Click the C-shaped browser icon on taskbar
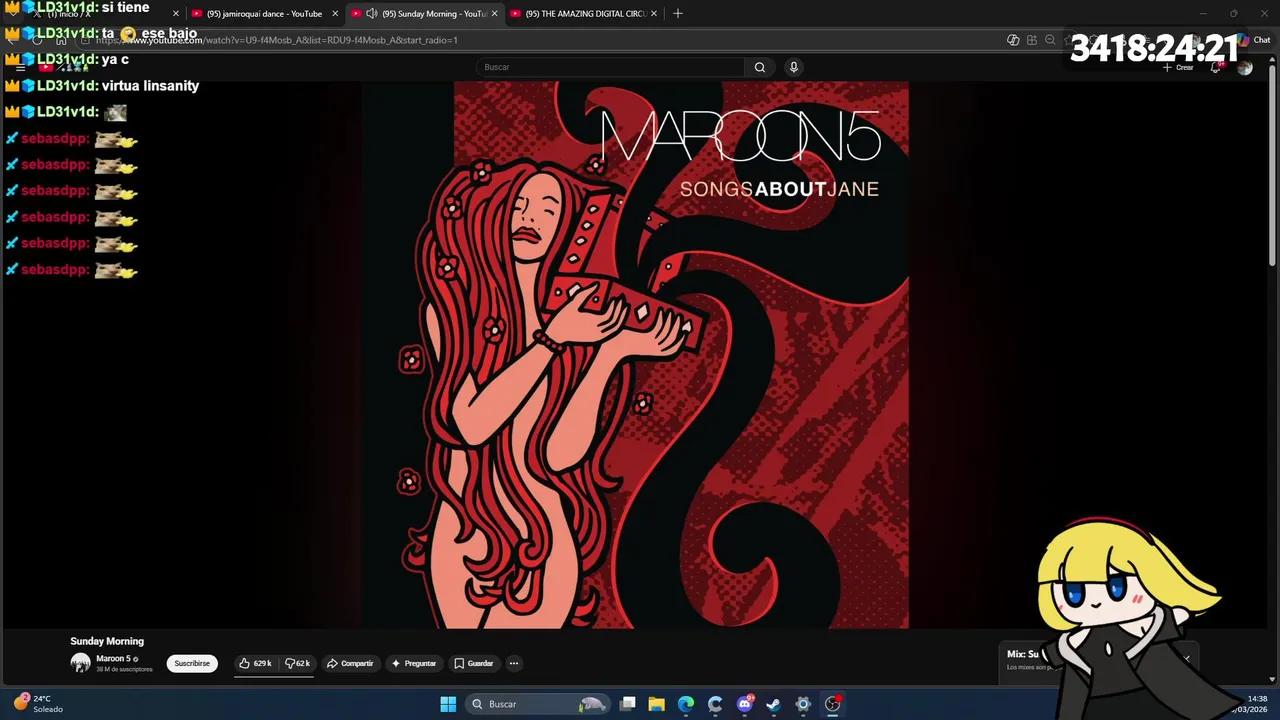This screenshot has width=1280, height=720. pyautogui.click(x=715, y=704)
